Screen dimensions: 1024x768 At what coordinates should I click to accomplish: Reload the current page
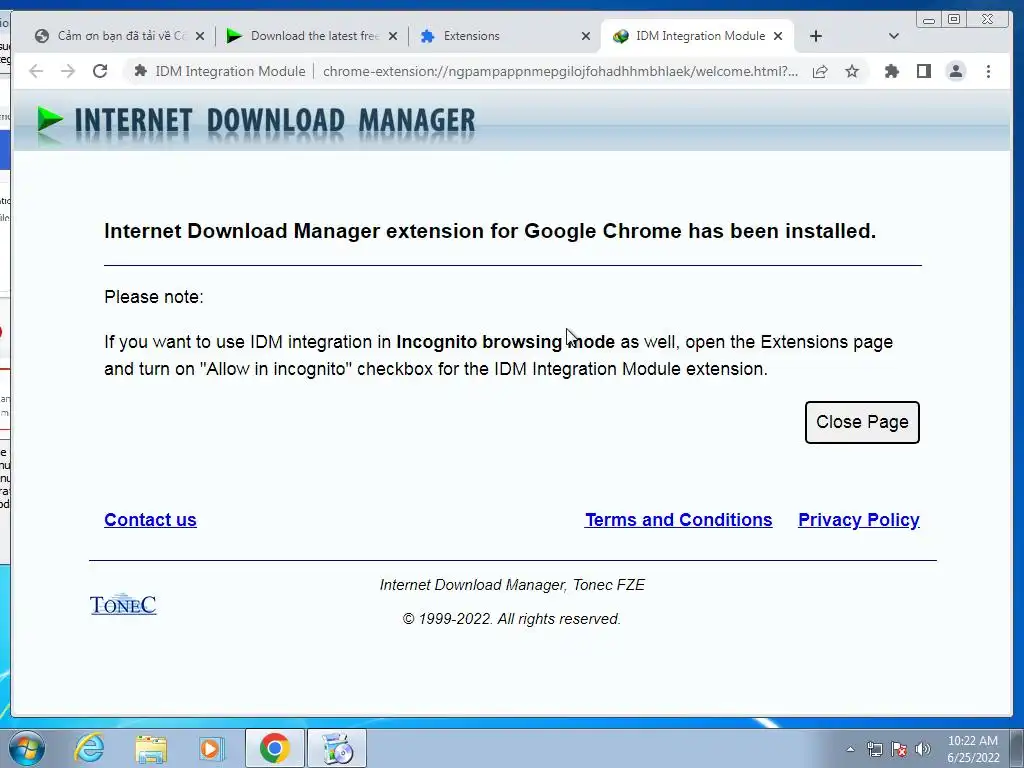[100, 71]
